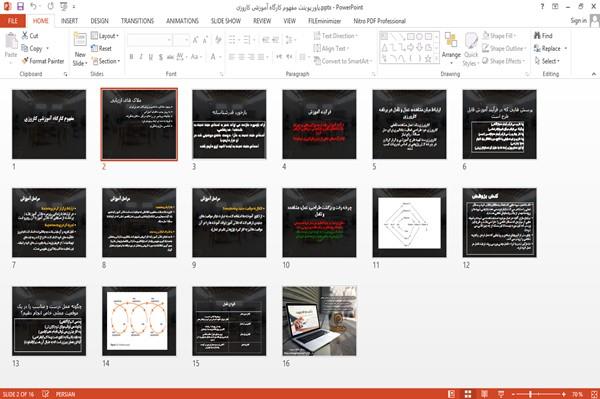Click spell check icon in status bar
Viewport: 600px width, 399px height.
tap(45, 394)
